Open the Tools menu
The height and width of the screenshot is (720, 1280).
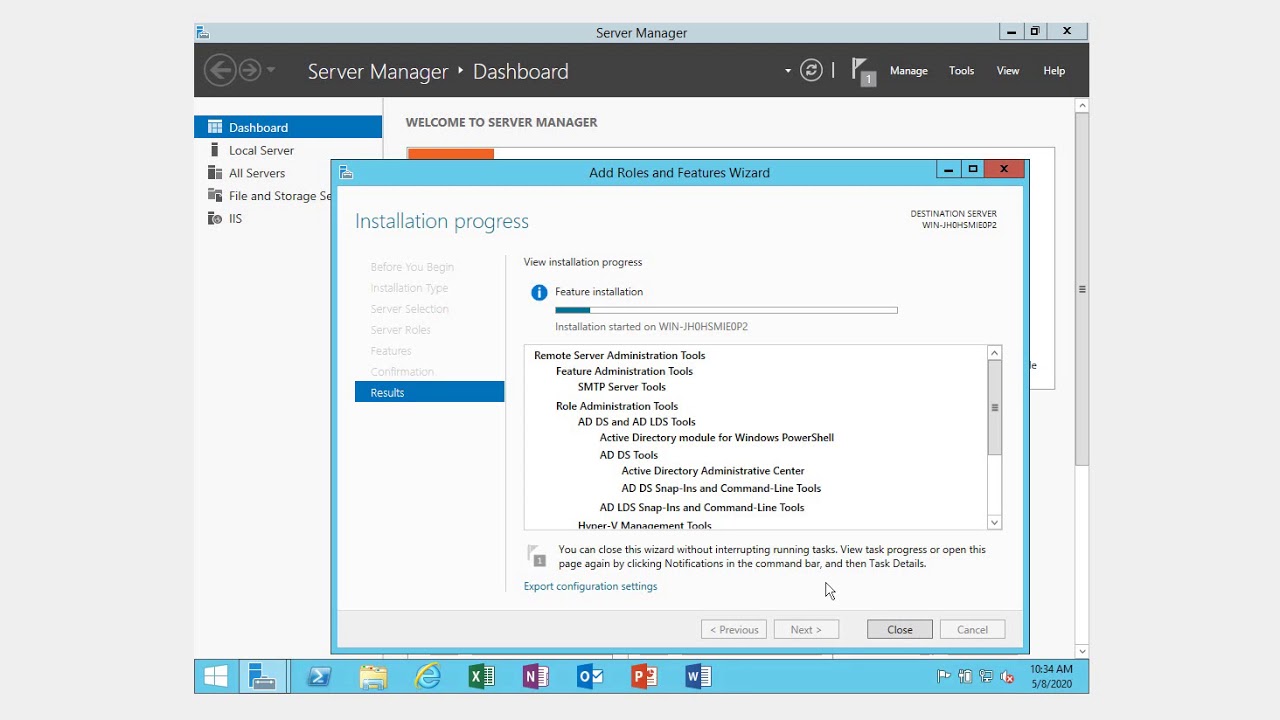[962, 71]
